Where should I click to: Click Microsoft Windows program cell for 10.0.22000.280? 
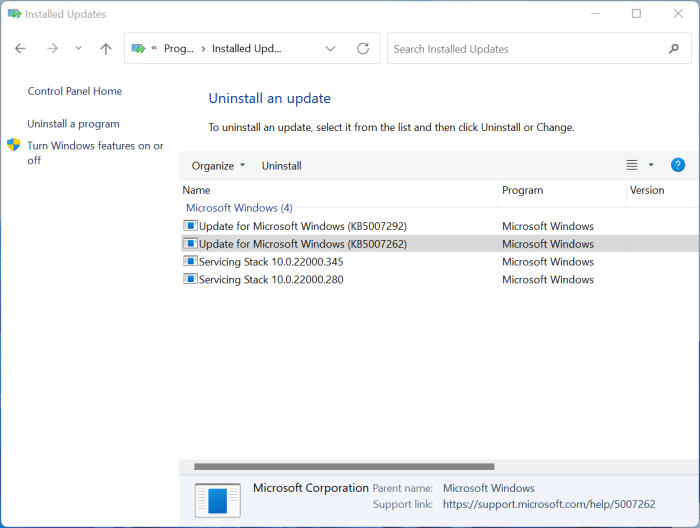pyautogui.click(x=548, y=280)
